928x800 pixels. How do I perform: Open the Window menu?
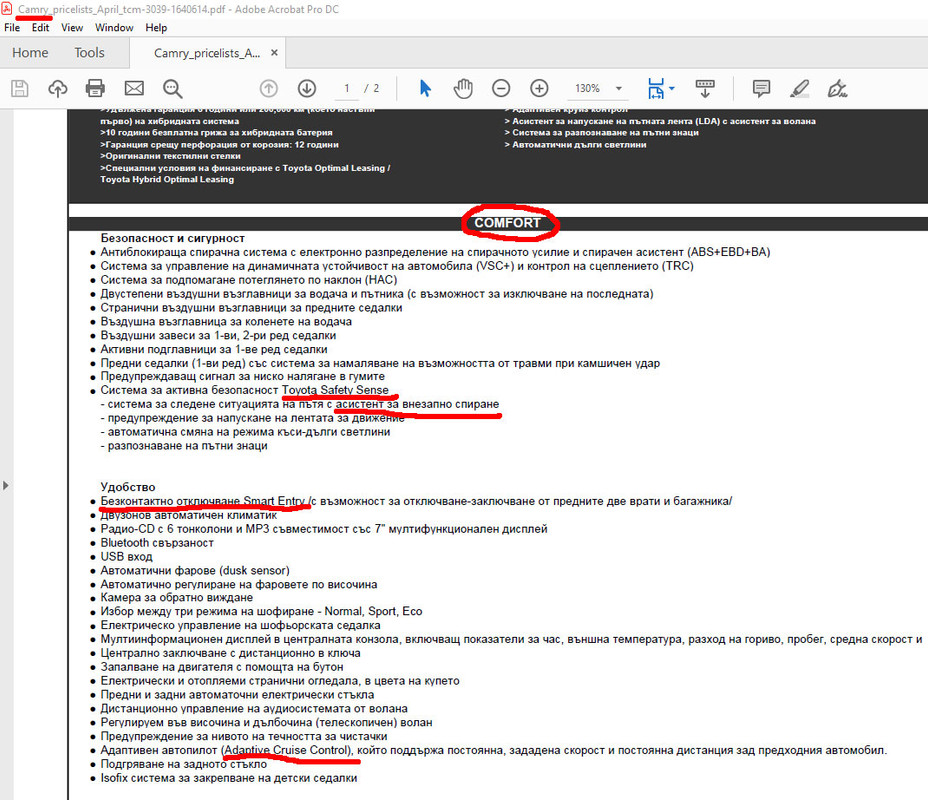coord(114,28)
